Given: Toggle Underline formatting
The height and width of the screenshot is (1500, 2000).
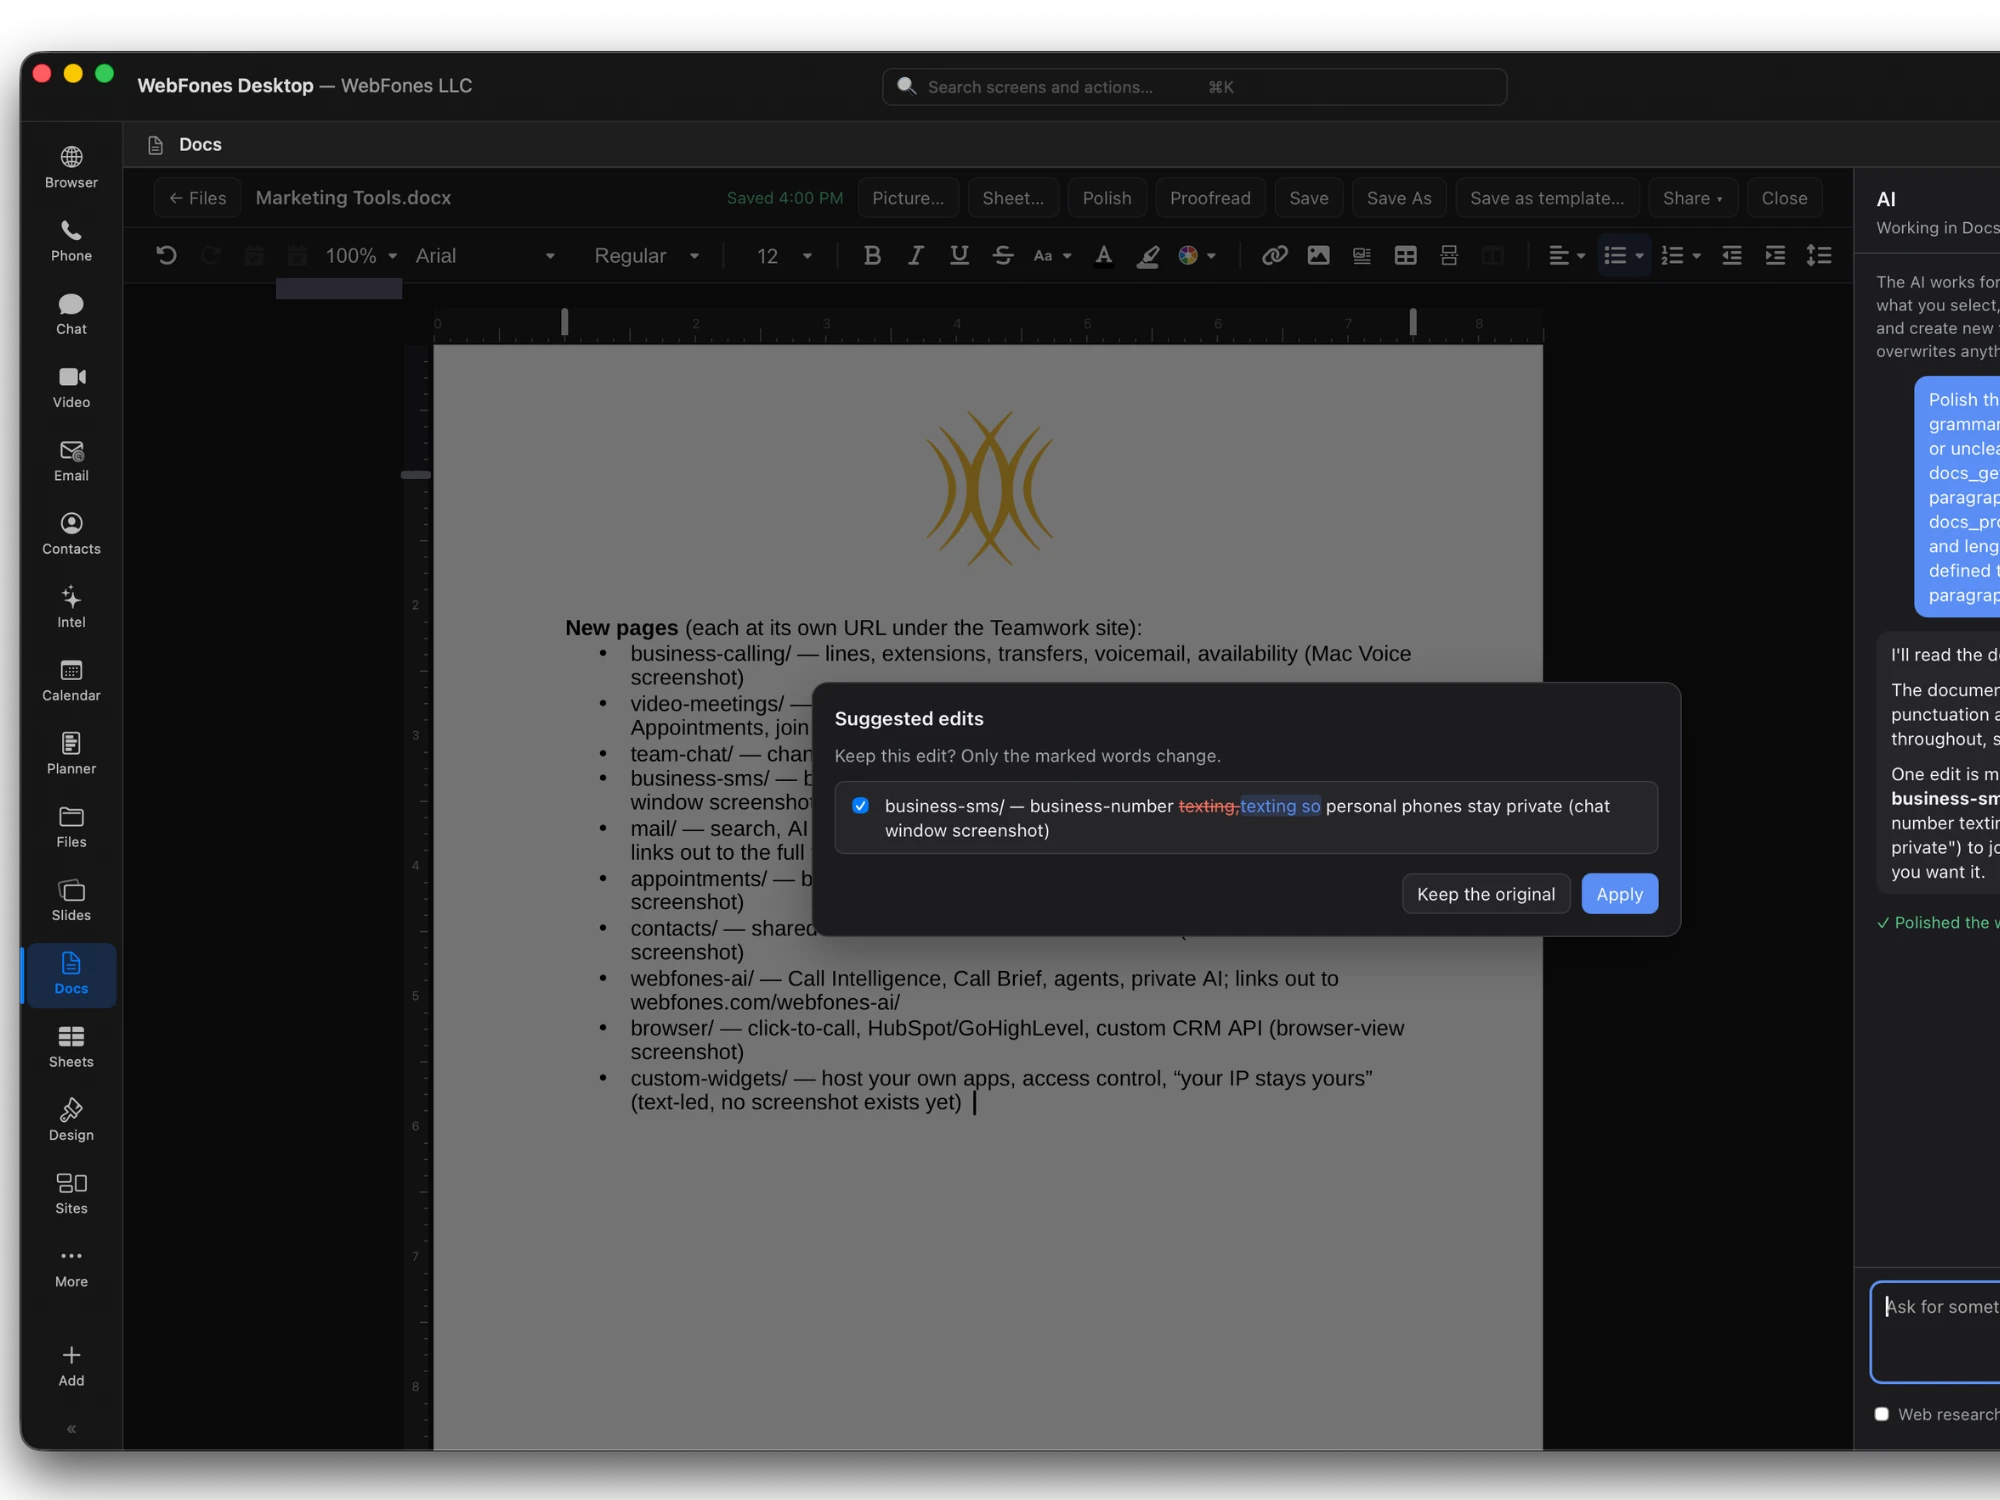Looking at the screenshot, I should coord(959,256).
